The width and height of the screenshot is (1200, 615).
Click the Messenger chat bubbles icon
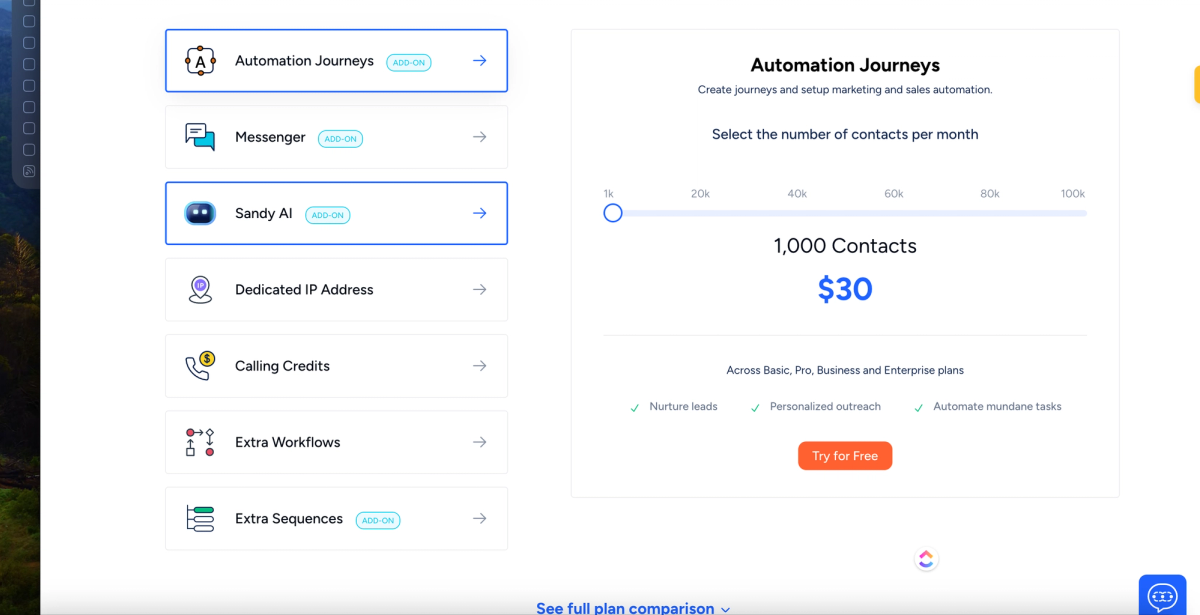pos(200,137)
